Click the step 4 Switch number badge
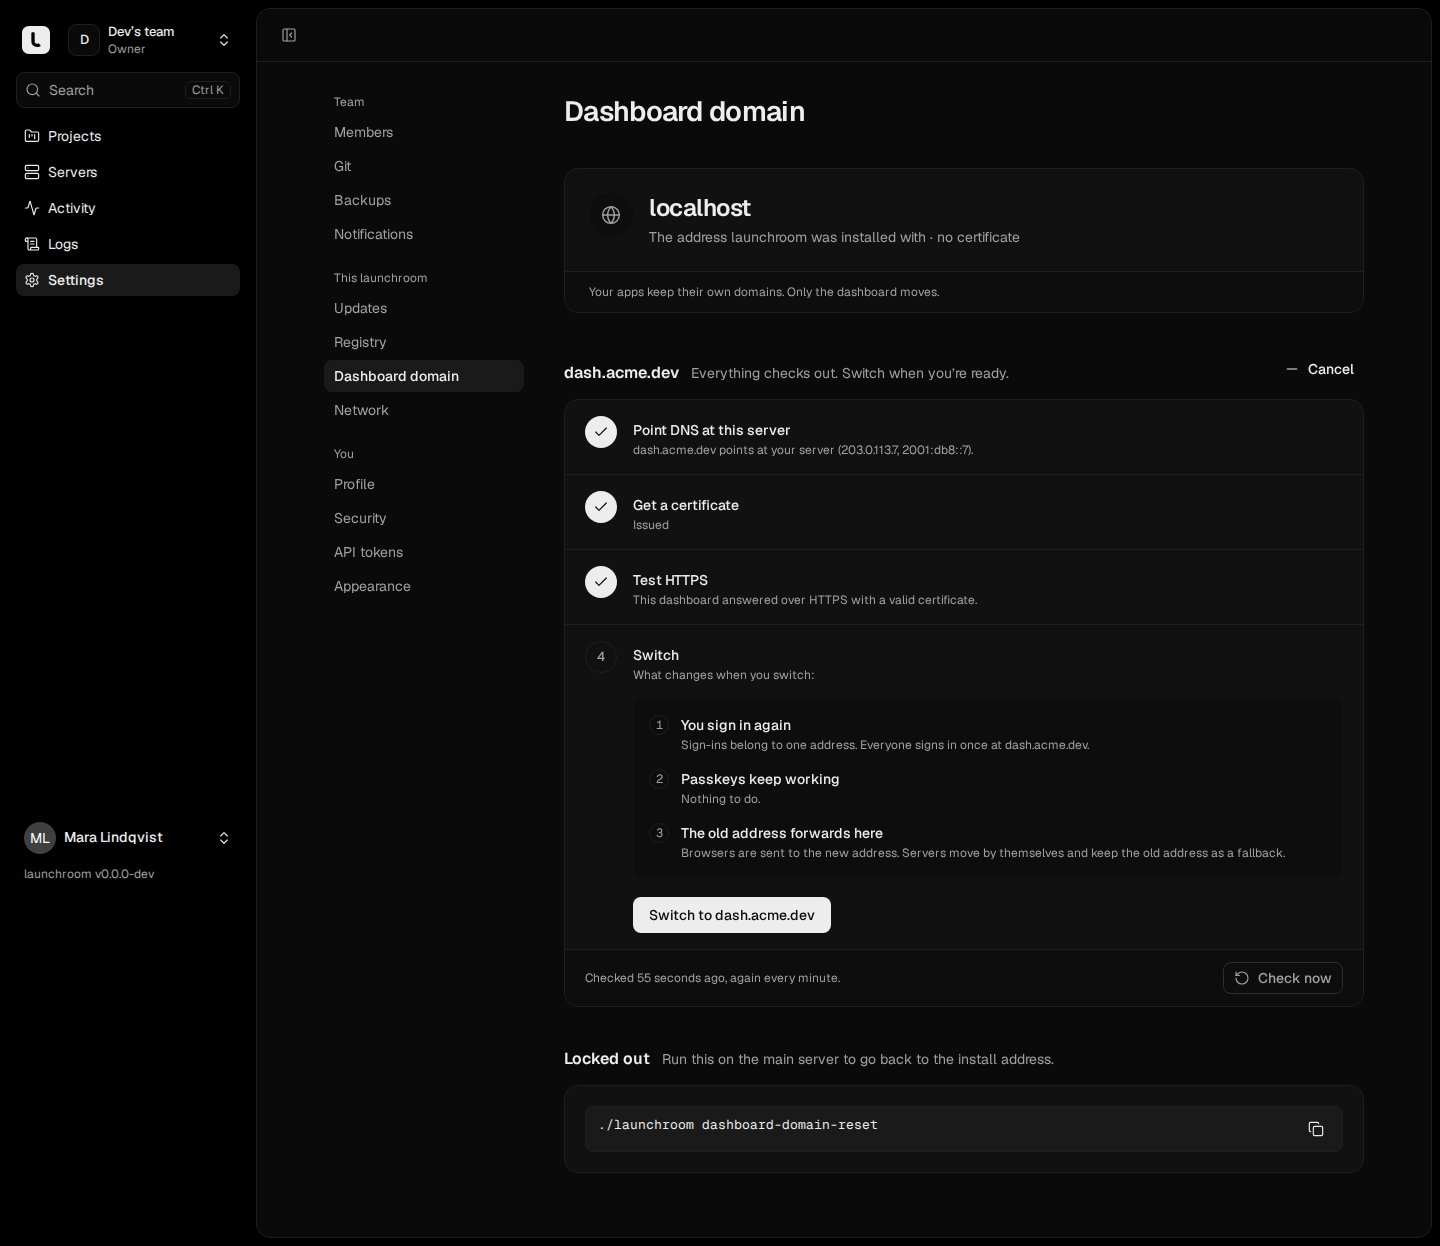This screenshot has height=1246, width=1440. point(601,657)
